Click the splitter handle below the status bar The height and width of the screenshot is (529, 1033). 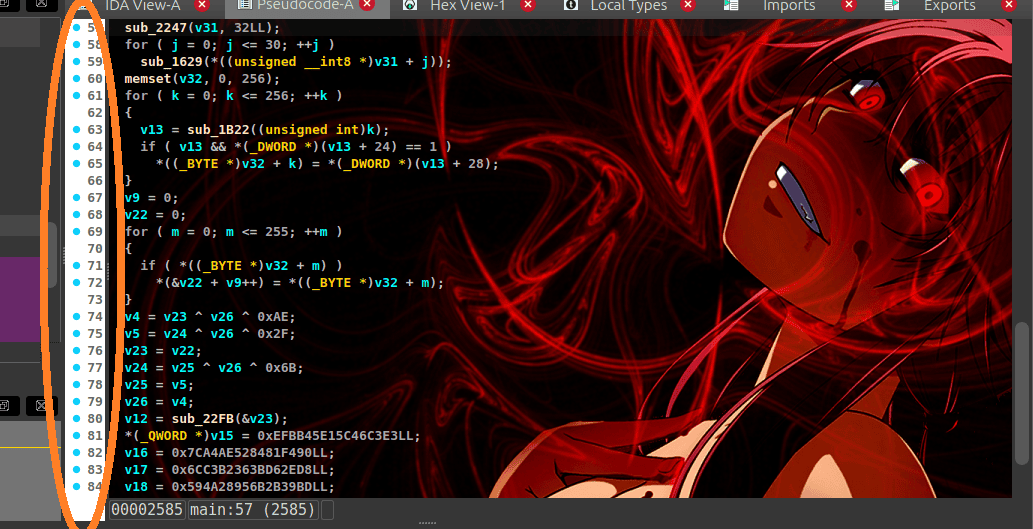[x=428, y=523]
